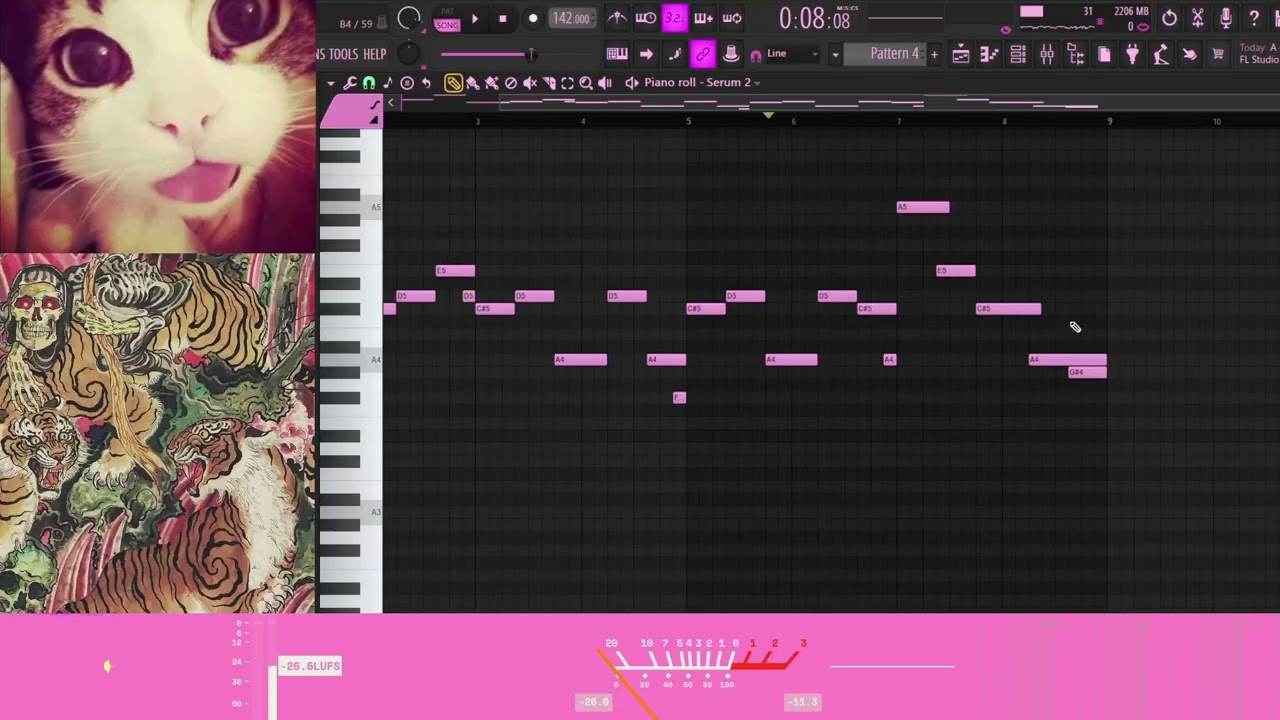
Task: Open the Channel rack icon
Action: click(x=1018, y=55)
